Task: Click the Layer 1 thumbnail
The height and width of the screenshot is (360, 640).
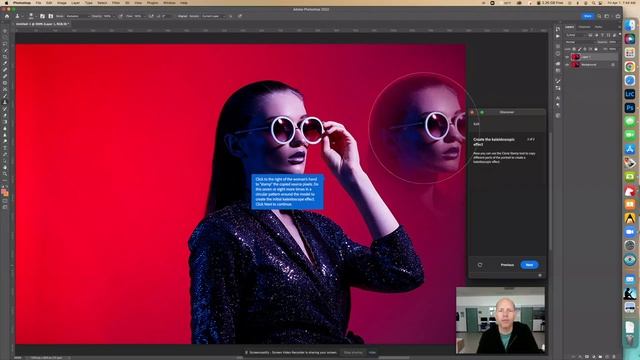Action: point(576,57)
